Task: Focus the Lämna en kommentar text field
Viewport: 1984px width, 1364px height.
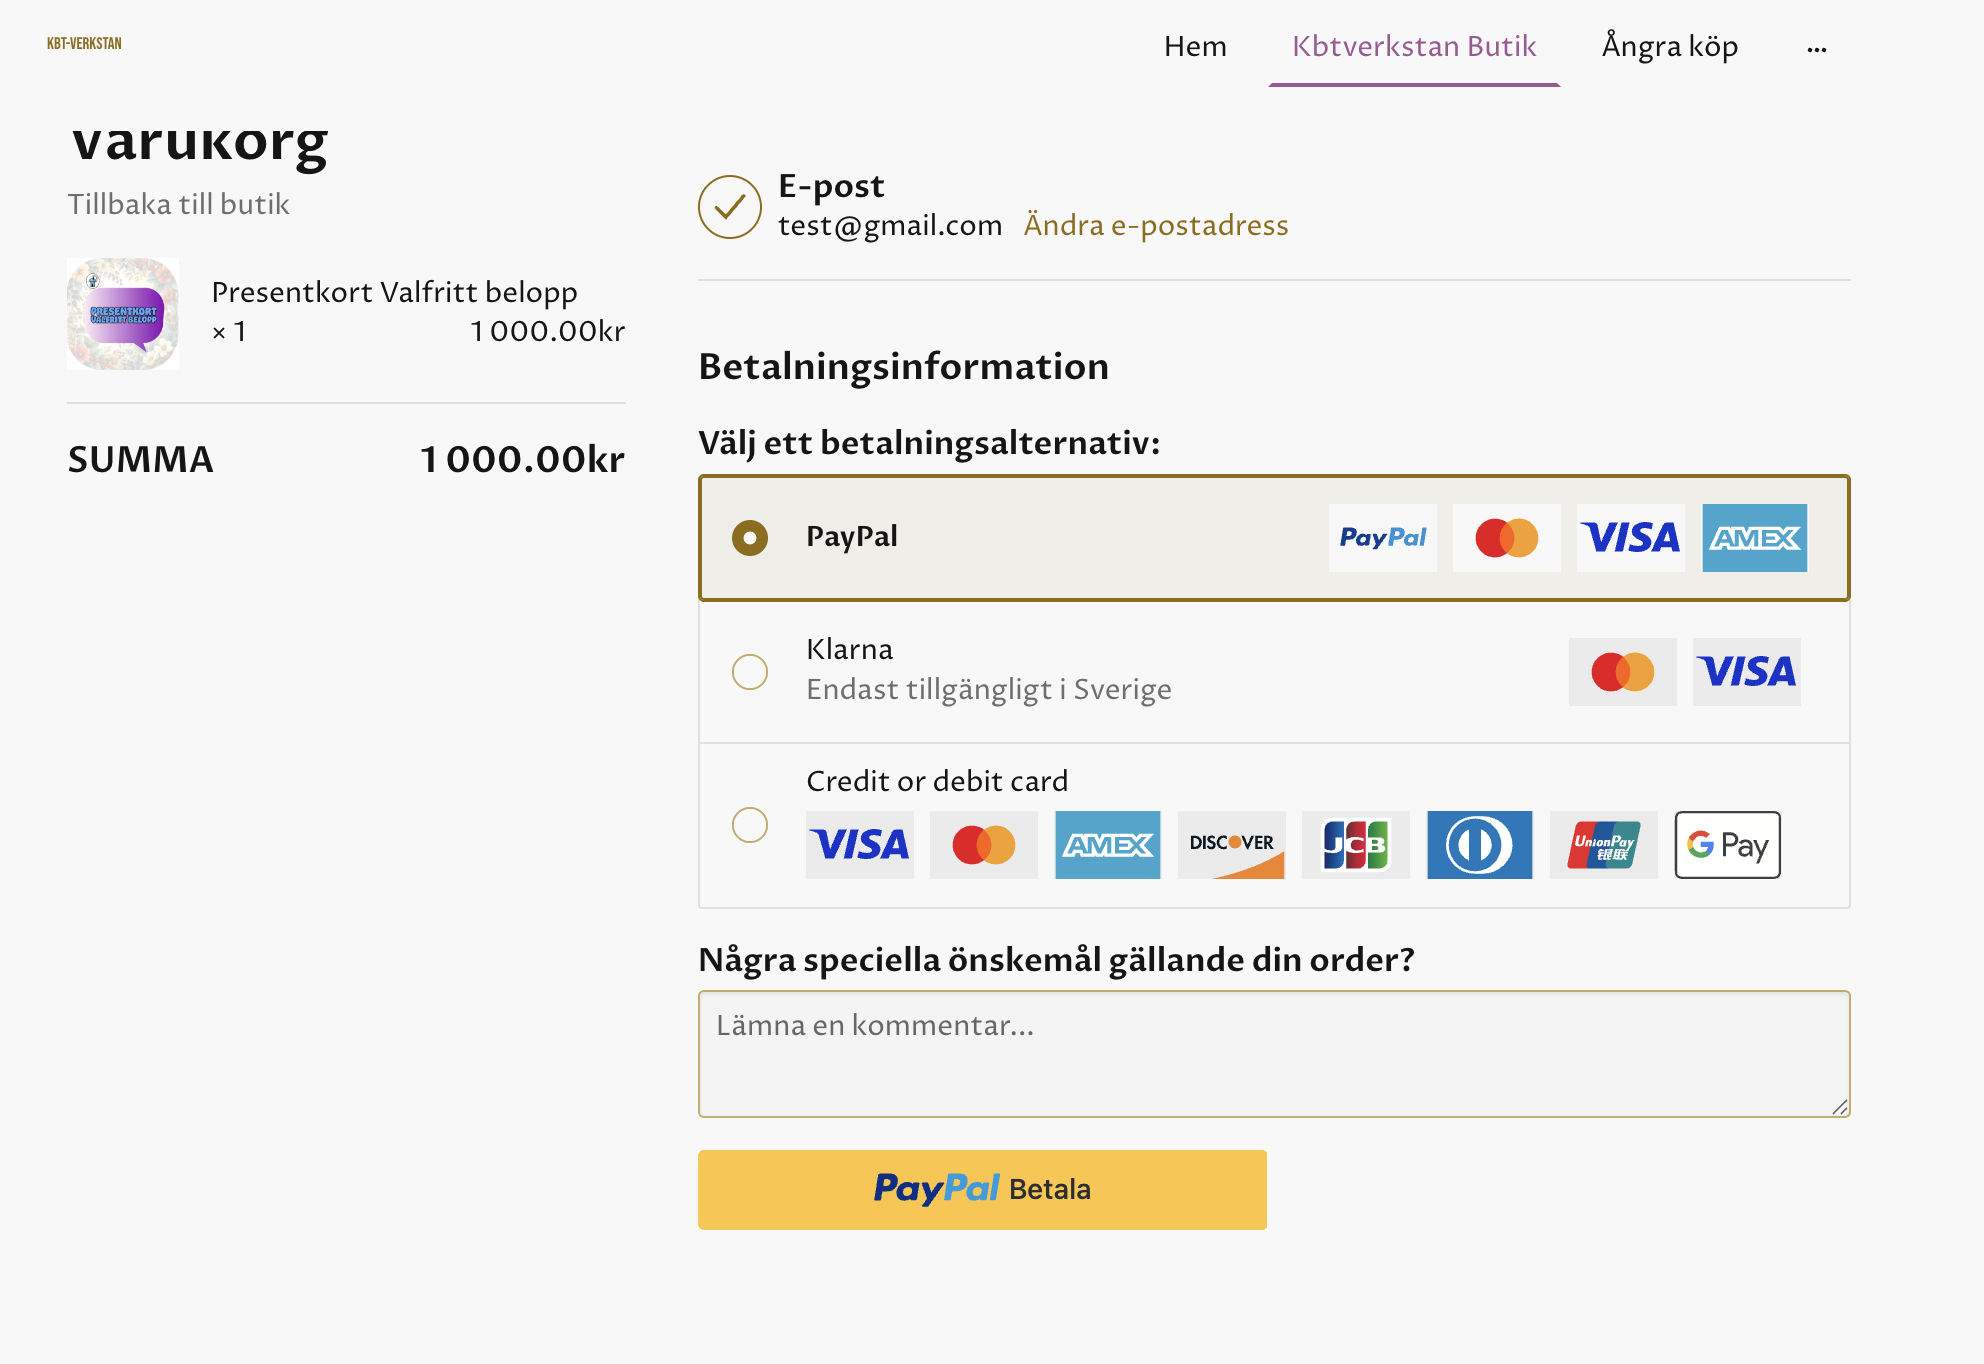Action: point(1274,1054)
